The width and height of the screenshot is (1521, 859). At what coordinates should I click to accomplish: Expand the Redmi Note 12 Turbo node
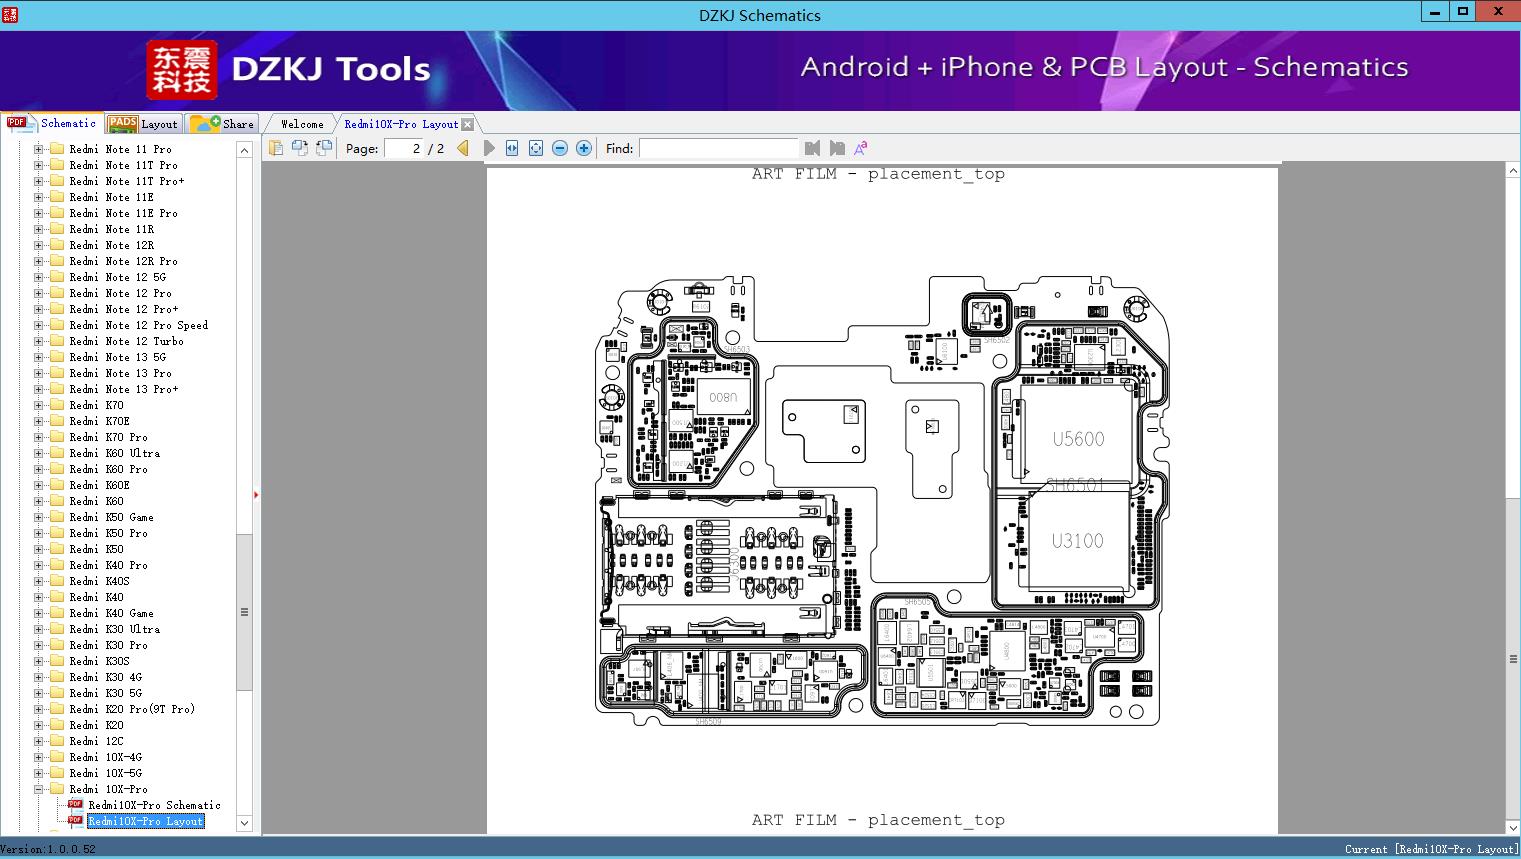(38, 341)
